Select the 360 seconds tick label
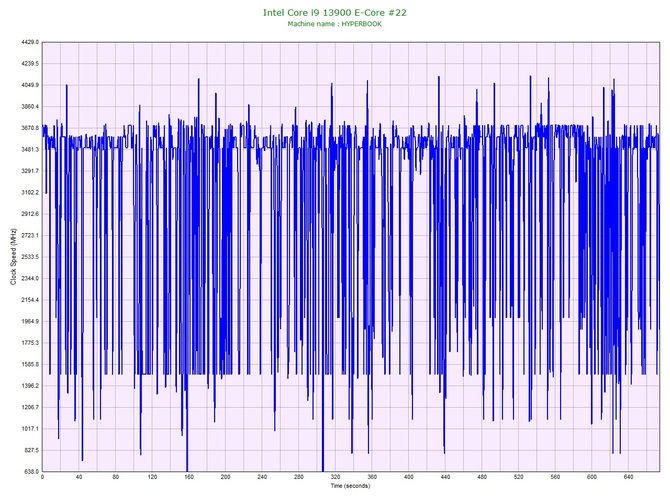This screenshot has width=670, height=503. pos(372,477)
